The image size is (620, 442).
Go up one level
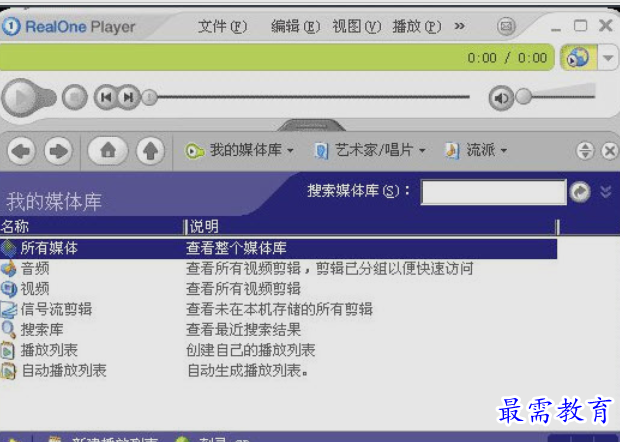tap(150, 151)
